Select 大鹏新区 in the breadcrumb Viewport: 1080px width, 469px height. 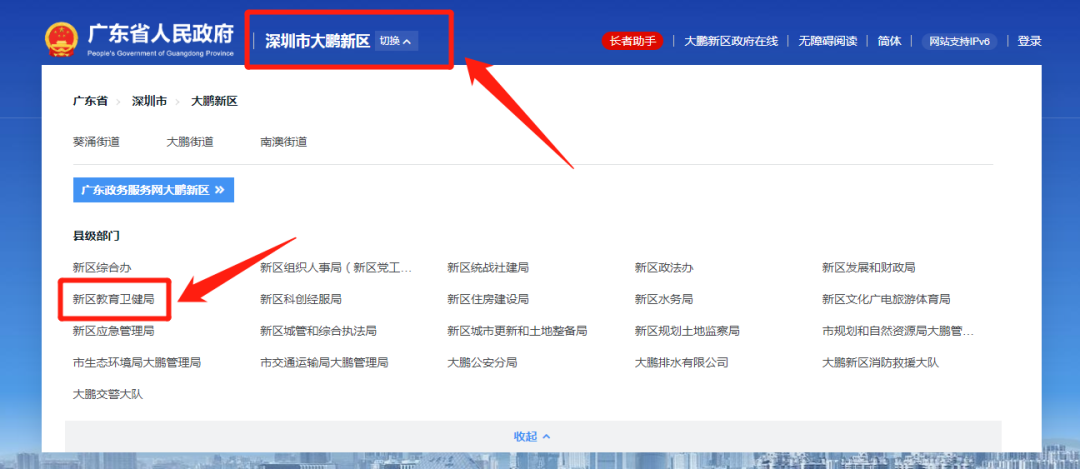pyautogui.click(x=214, y=101)
